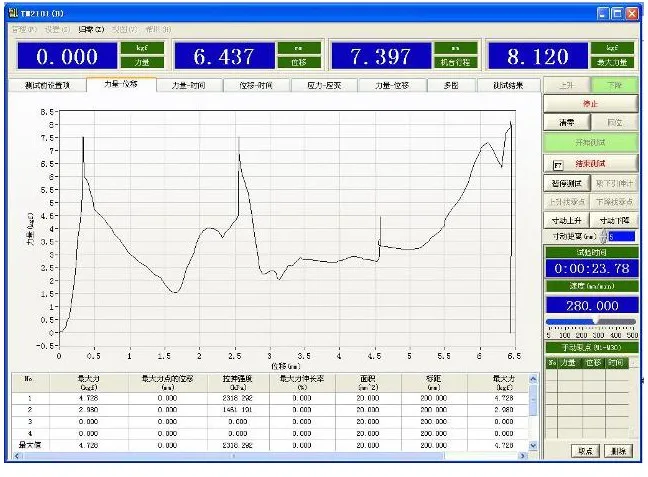The width and height of the screenshot is (648, 477).
Task: Click the red 停止 stop button
Action: [x=590, y=102]
